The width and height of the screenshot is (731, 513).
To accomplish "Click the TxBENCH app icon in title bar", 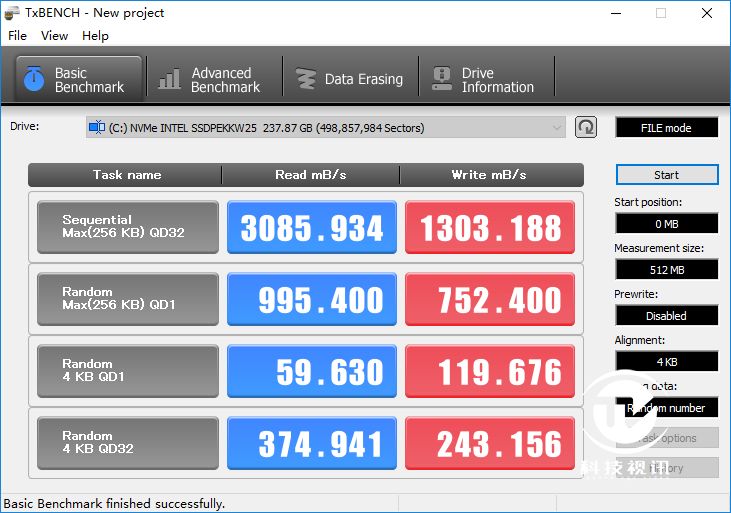I will (12, 13).
